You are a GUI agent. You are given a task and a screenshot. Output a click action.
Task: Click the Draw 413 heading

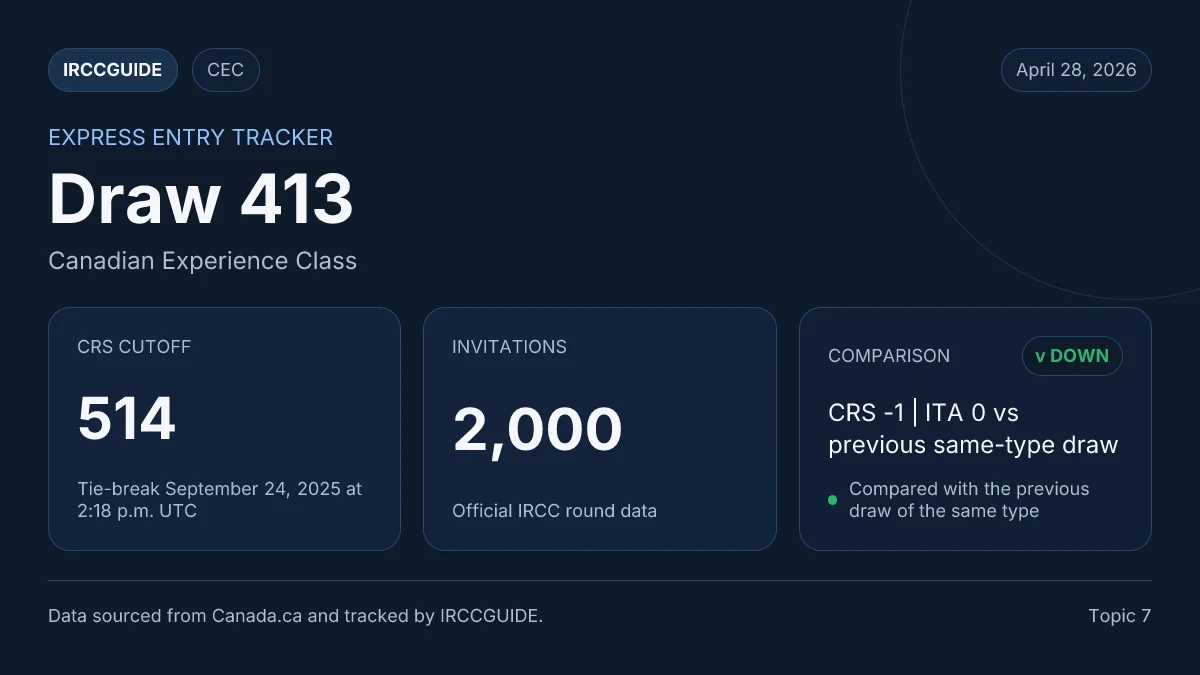tap(201, 198)
